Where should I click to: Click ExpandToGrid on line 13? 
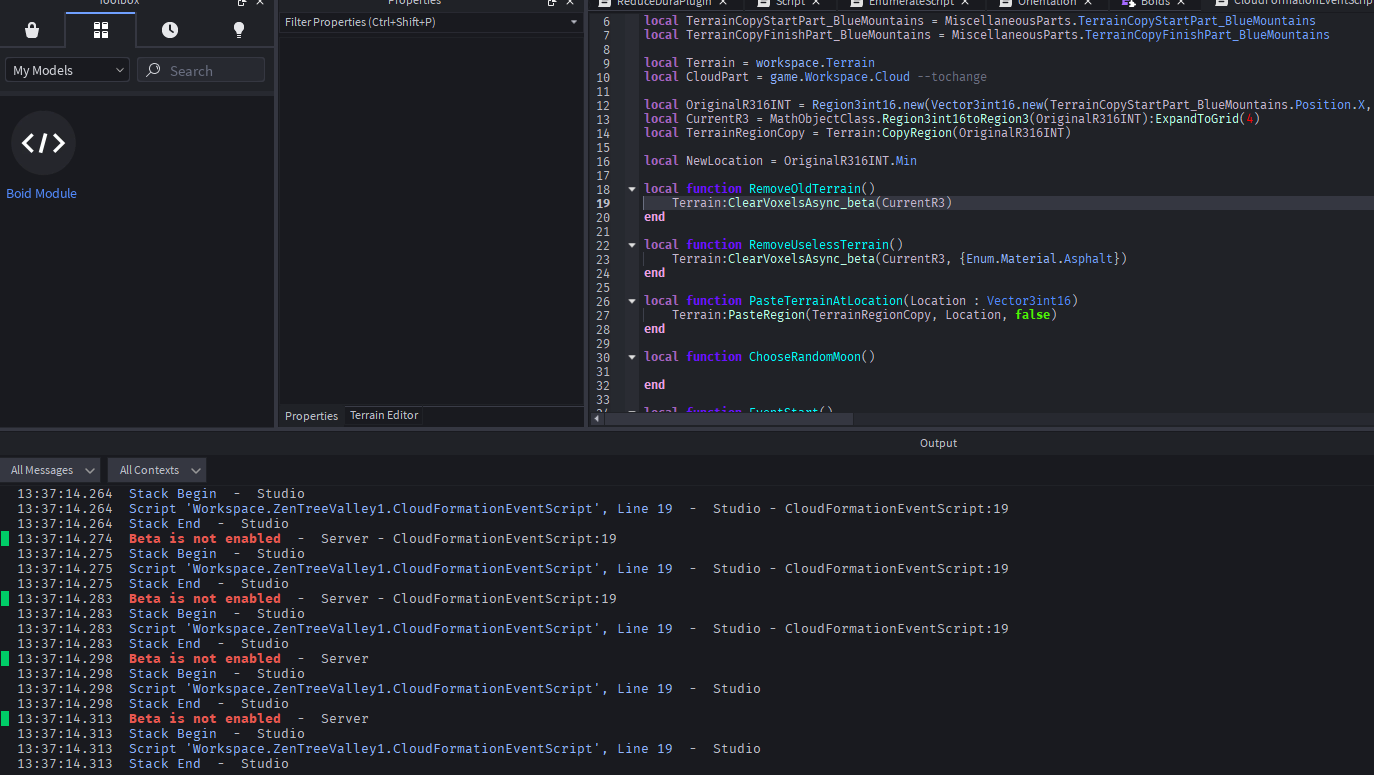pos(1197,119)
